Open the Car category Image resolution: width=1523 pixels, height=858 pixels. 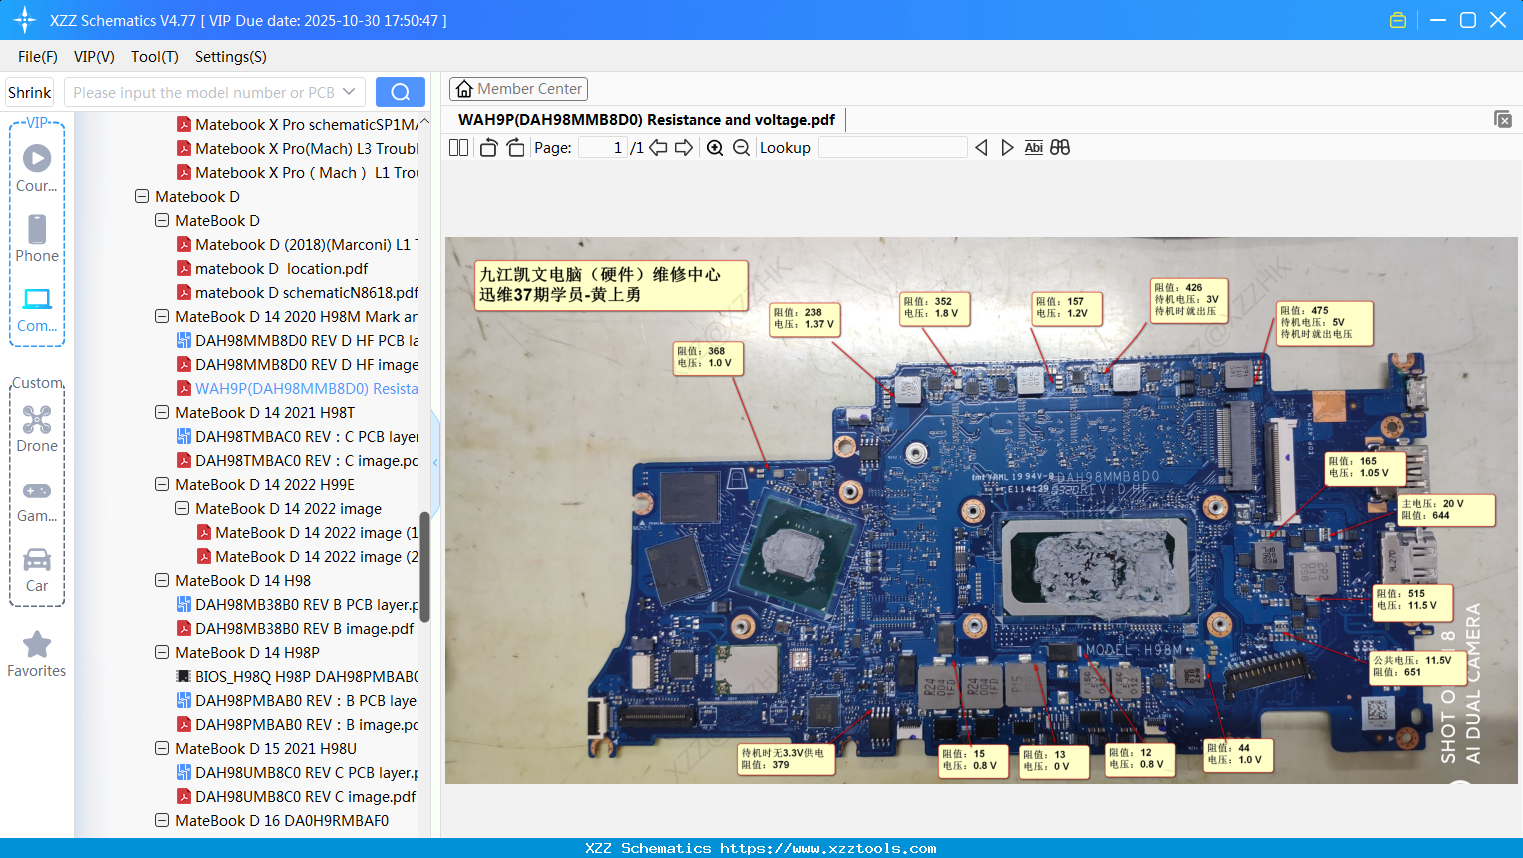[x=37, y=569]
